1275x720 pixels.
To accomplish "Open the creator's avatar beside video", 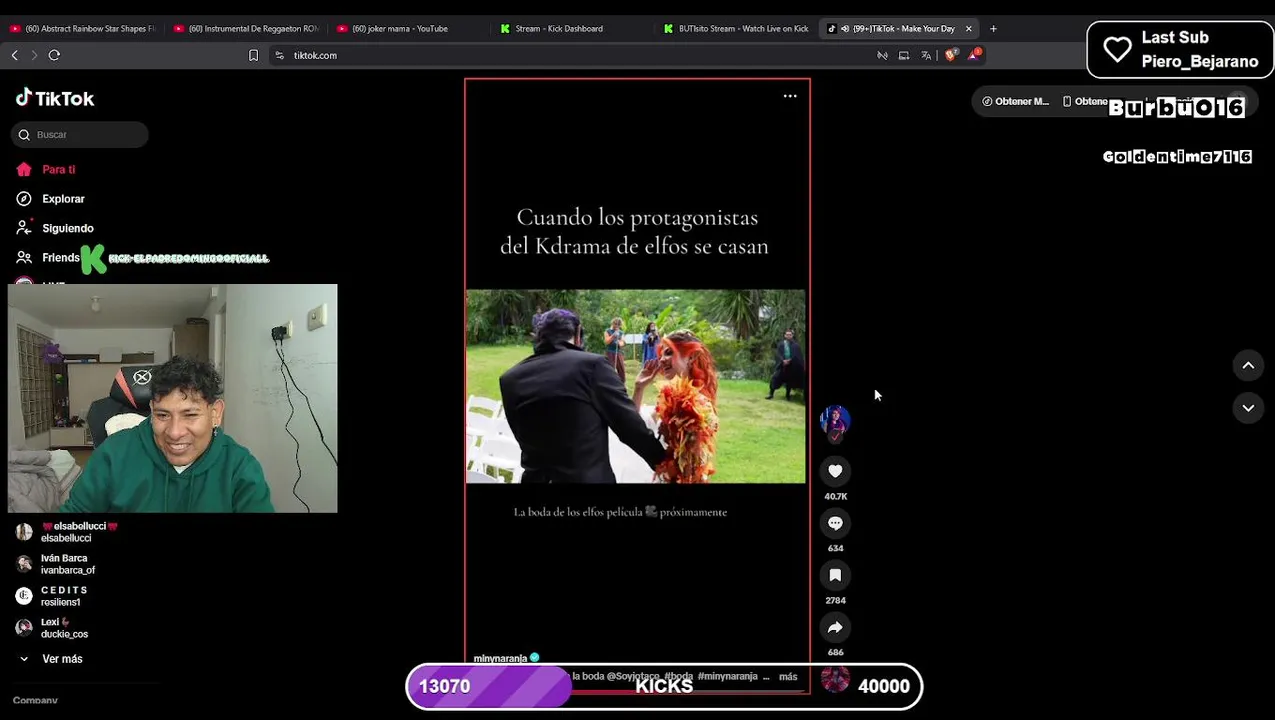I will [x=835, y=420].
